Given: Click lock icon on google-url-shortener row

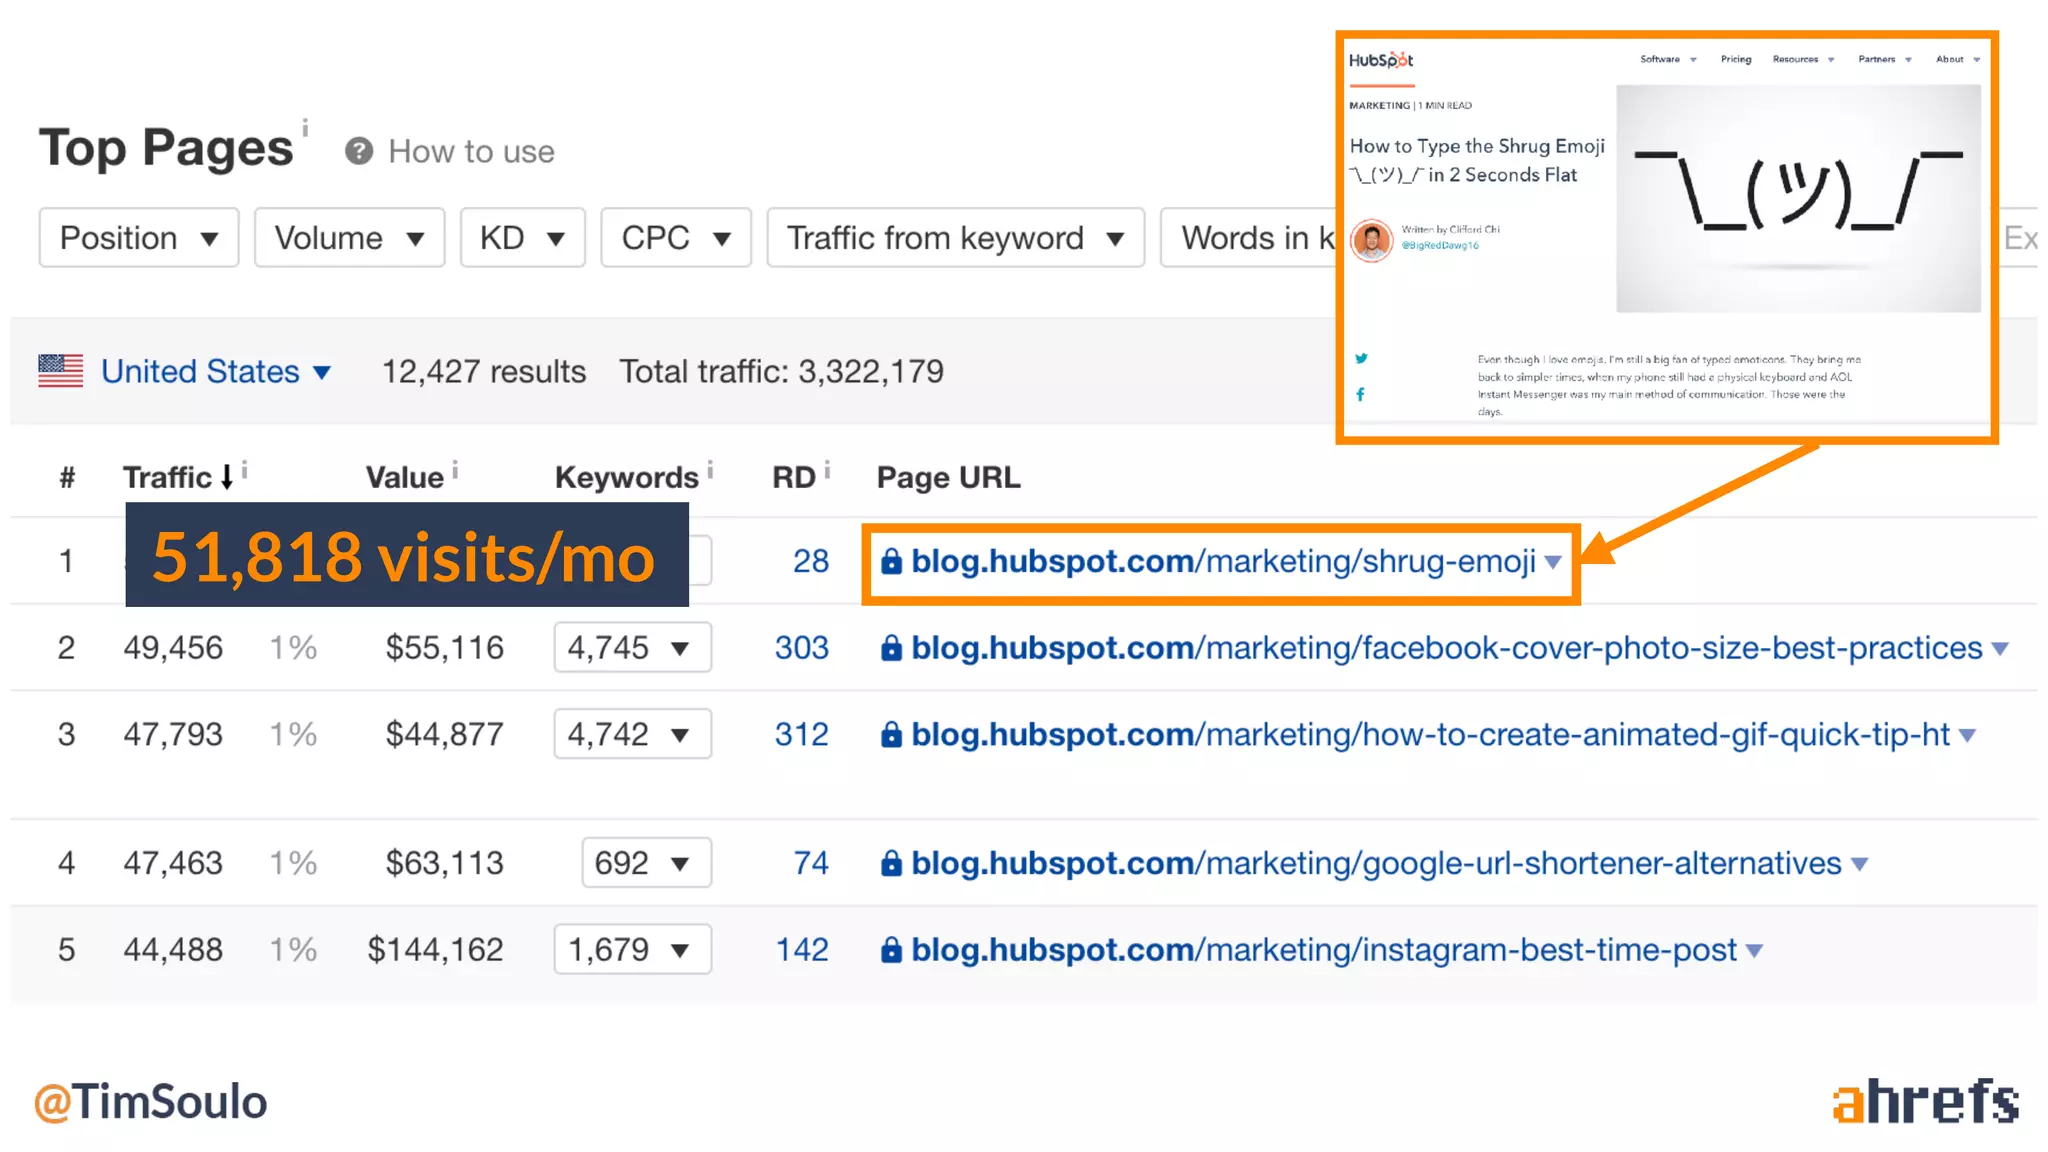Looking at the screenshot, I should click(891, 863).
